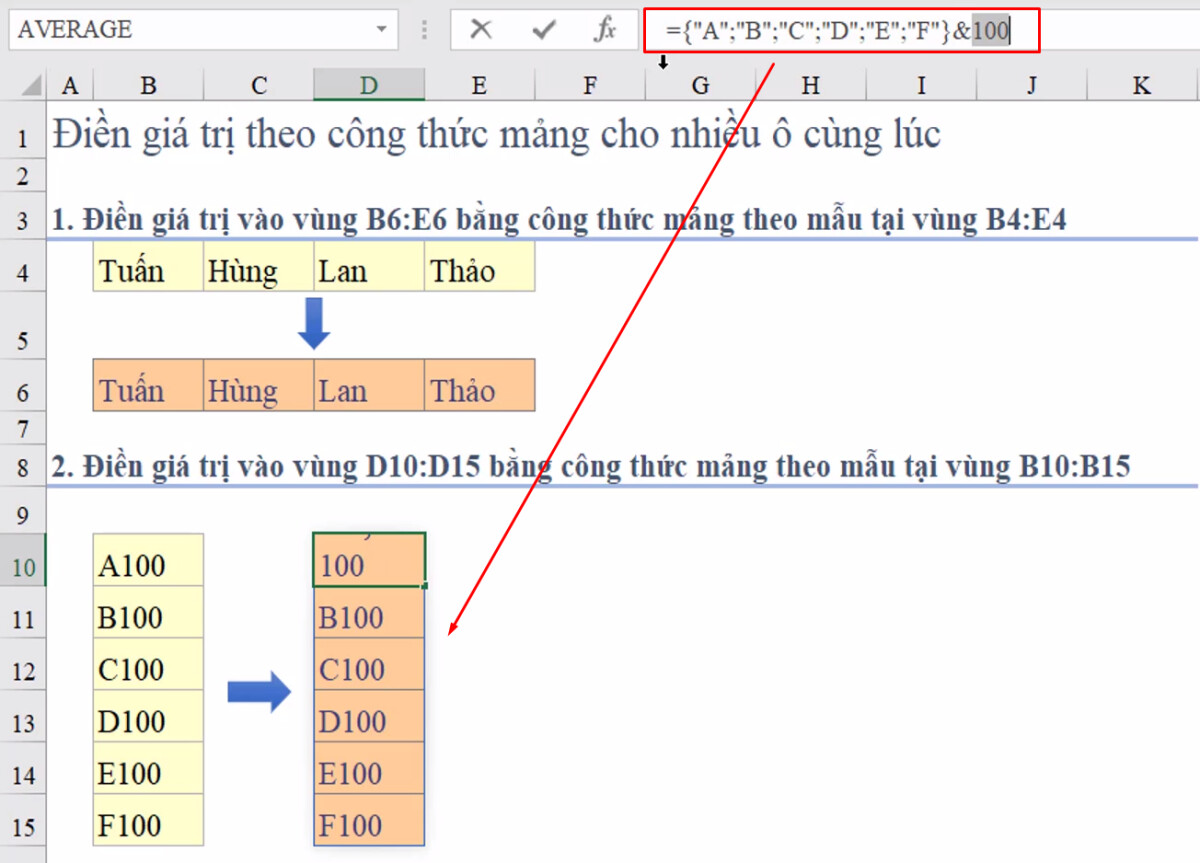Select column D header
This screenshot has height=863, width=1200.
click(369, 86)
